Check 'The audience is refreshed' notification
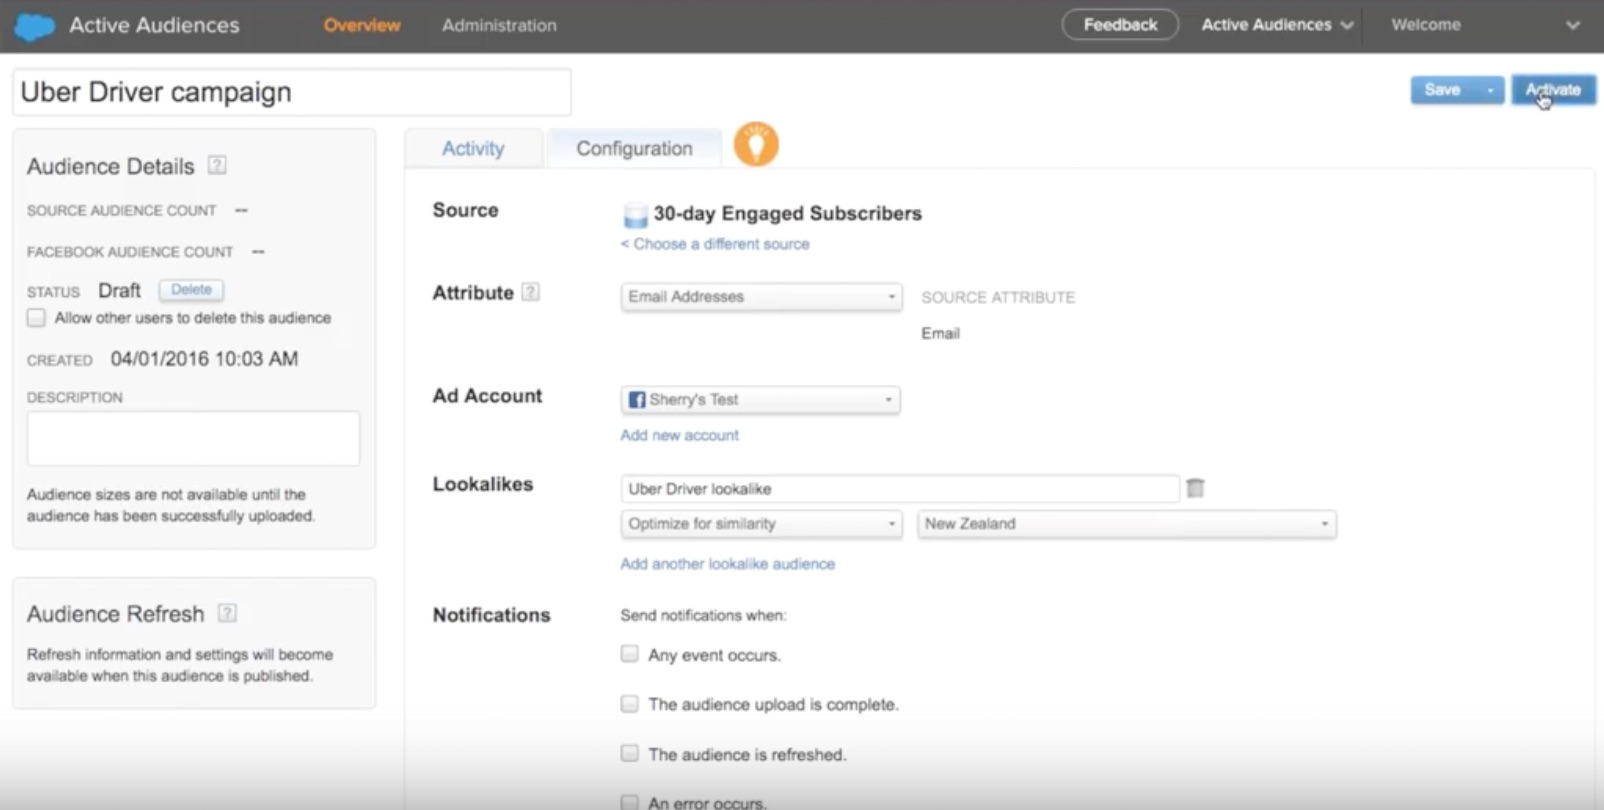The width and height of the screenshot is (1604, 810). click(x=629, y=753)
